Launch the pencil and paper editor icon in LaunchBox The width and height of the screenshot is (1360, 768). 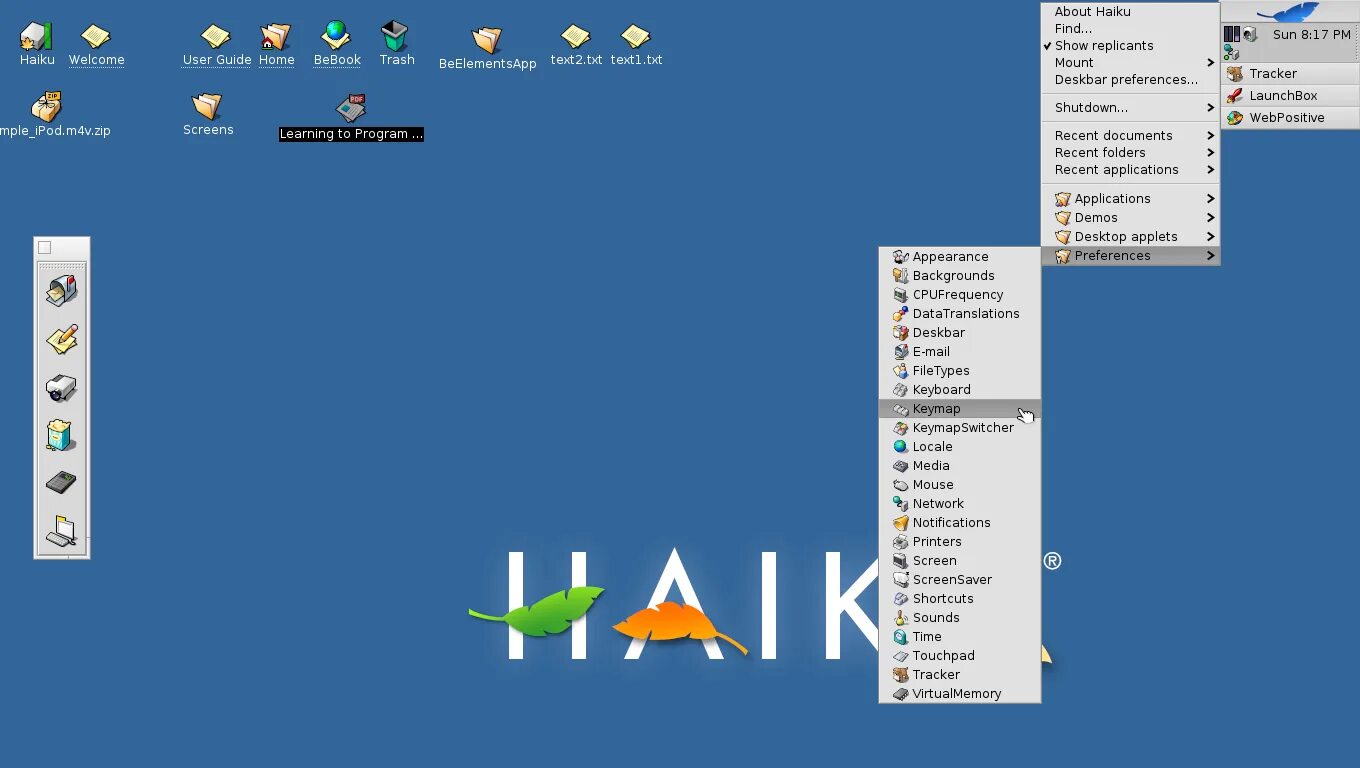coord(61,338)
